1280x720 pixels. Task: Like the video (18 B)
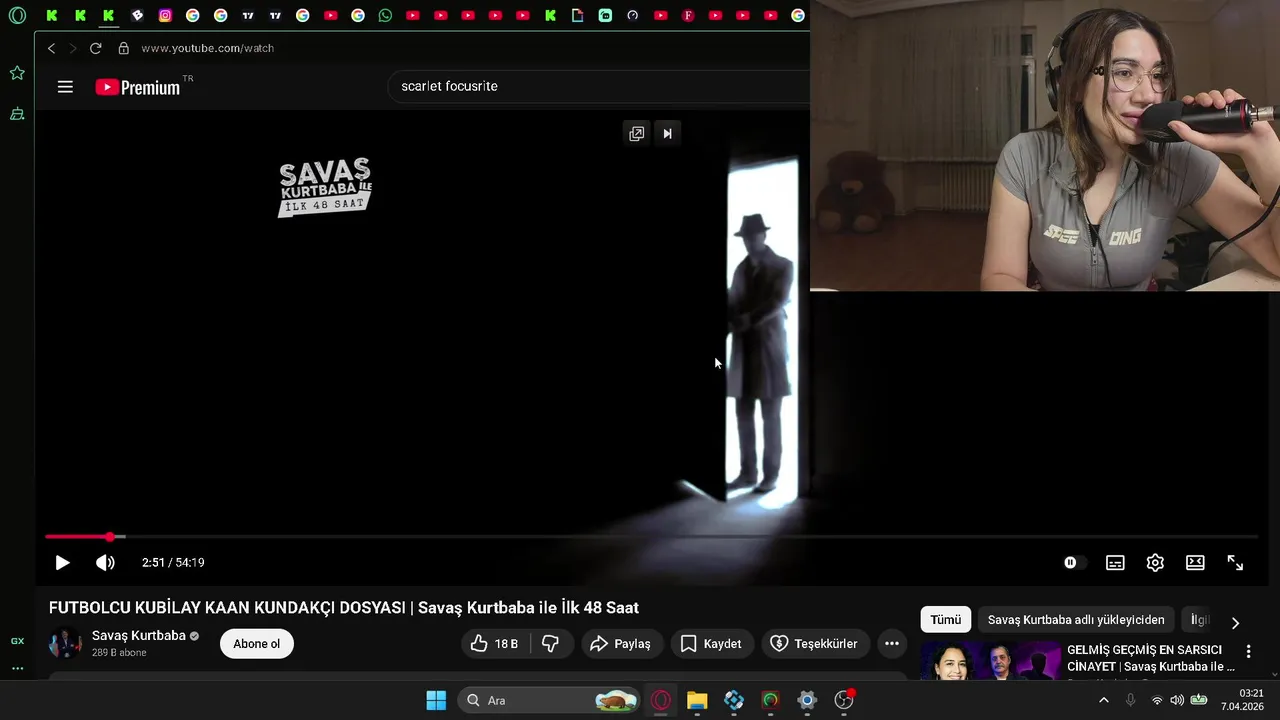tap(496, 644)
